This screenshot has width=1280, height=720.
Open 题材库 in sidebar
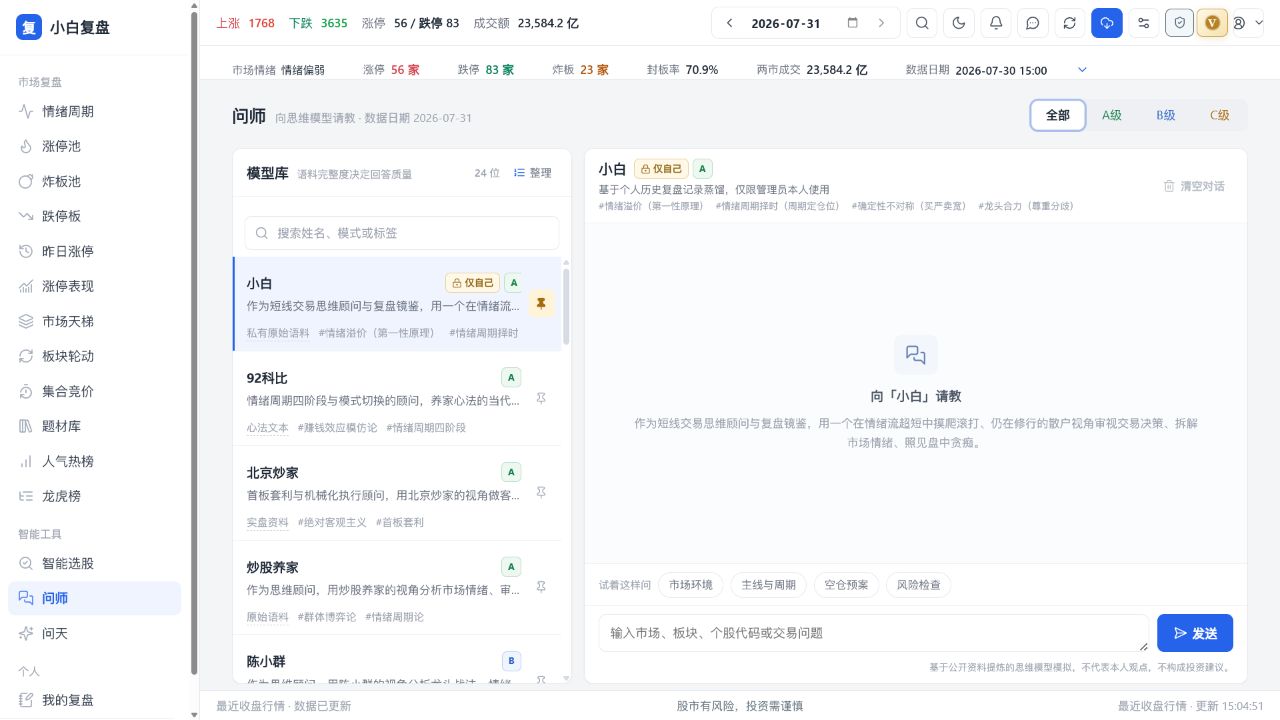pyautogui.click(x=94, y=427)
